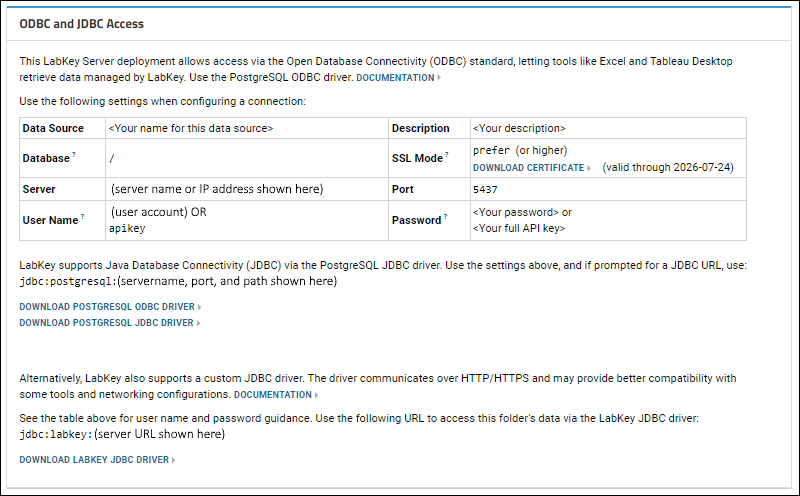Click the help icon next to SSL Mode
Screen dimensions: 800x496
click(x=447, y=154)
